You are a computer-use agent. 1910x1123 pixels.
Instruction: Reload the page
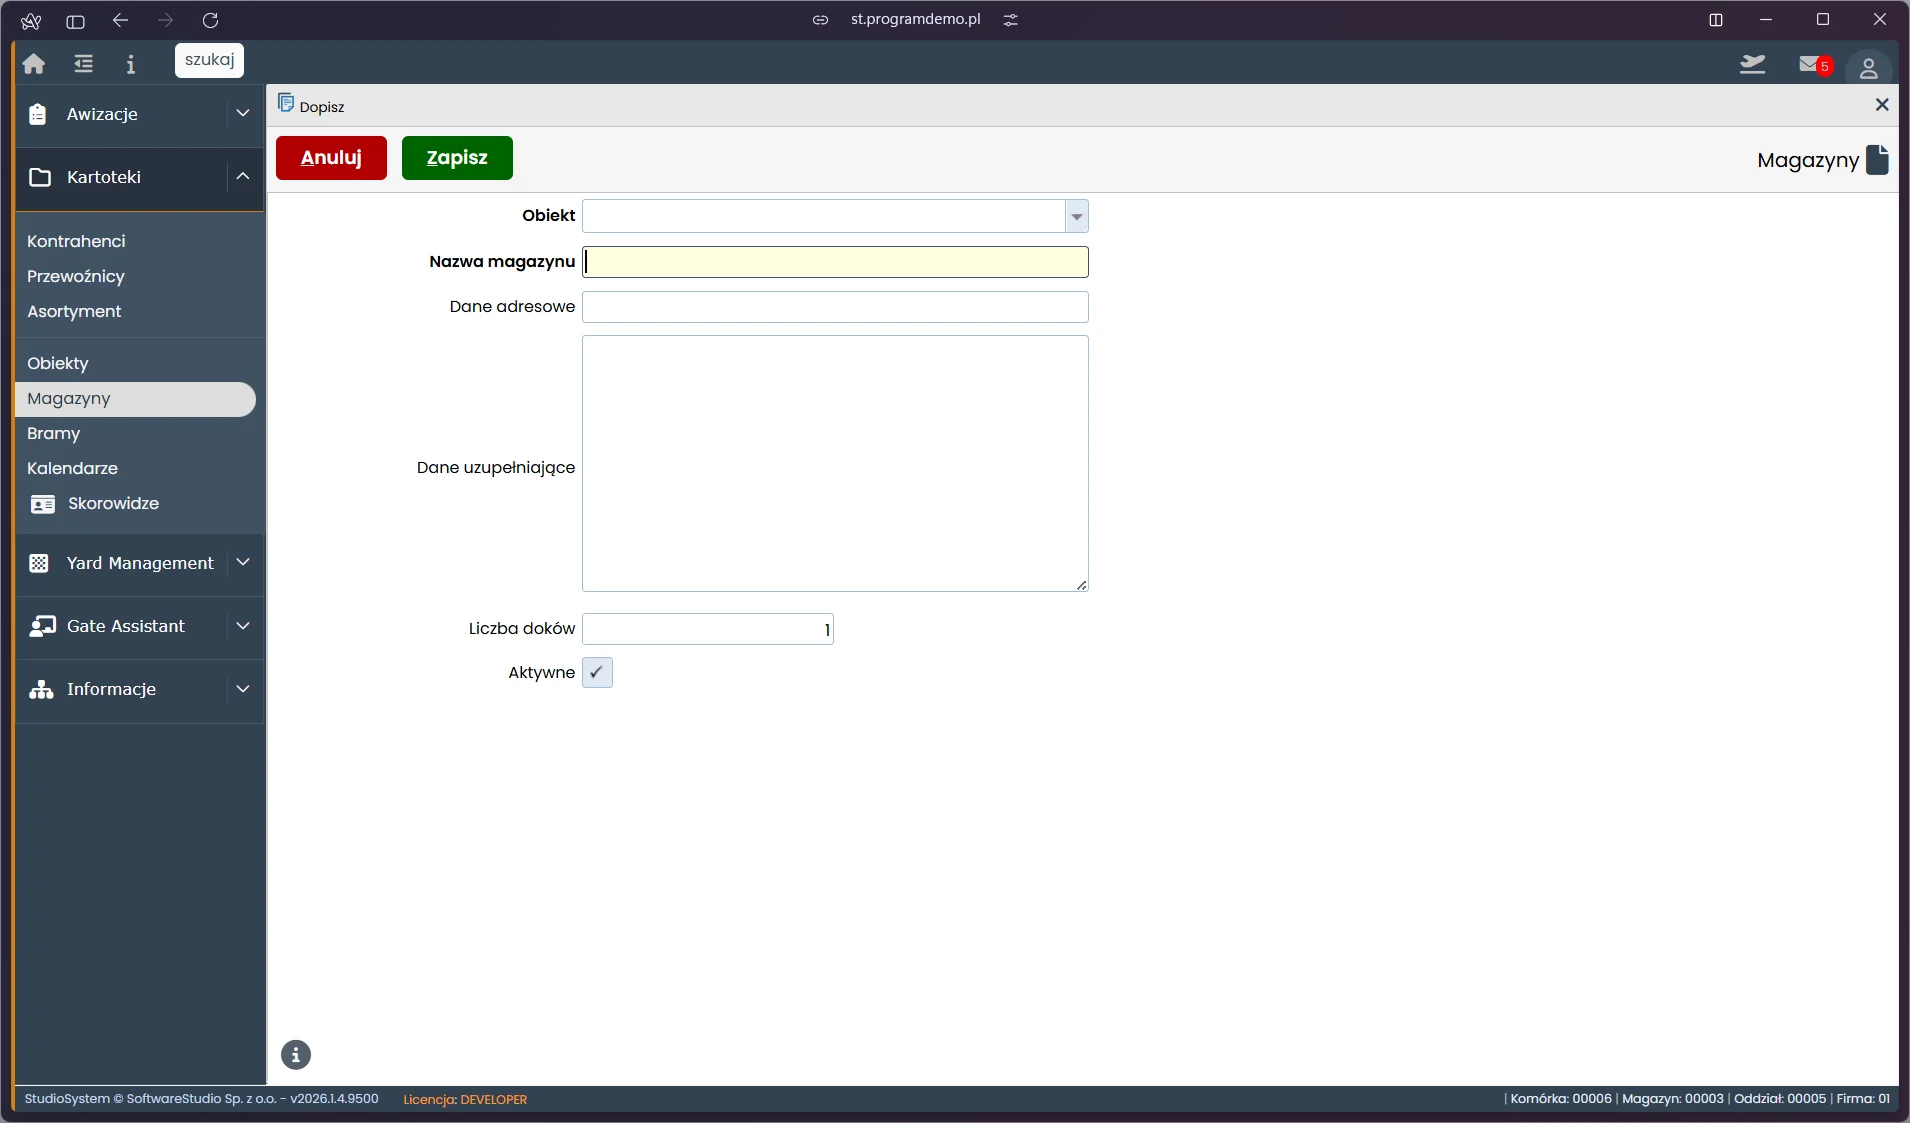coord(210,20)
